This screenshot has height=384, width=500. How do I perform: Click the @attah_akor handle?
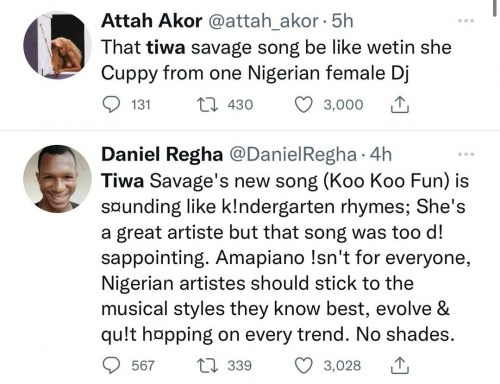tap(263, 22)
